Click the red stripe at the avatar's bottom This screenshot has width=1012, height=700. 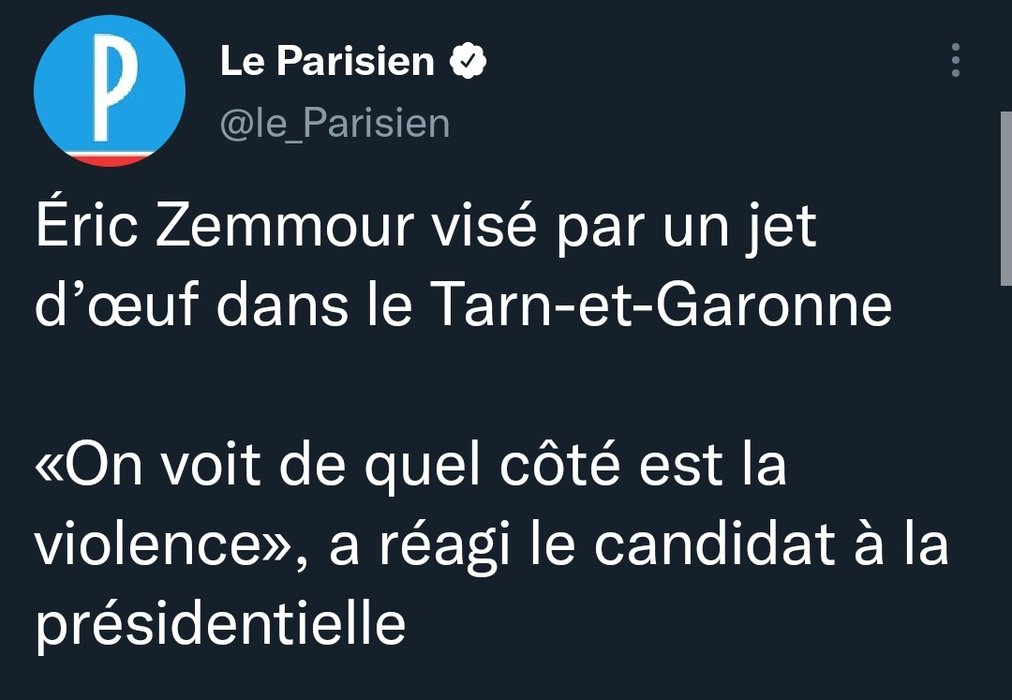tap(110, 158)
